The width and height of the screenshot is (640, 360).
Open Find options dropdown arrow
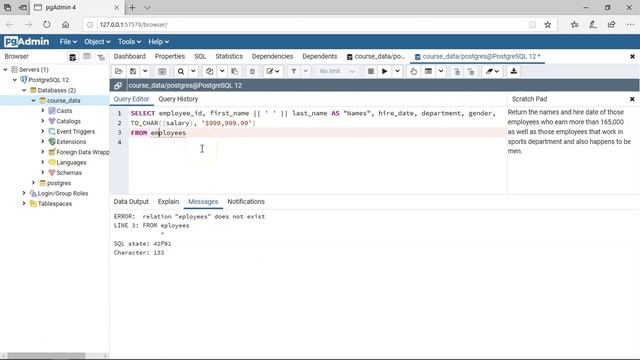pyautogui.click(x=193, y=71)
